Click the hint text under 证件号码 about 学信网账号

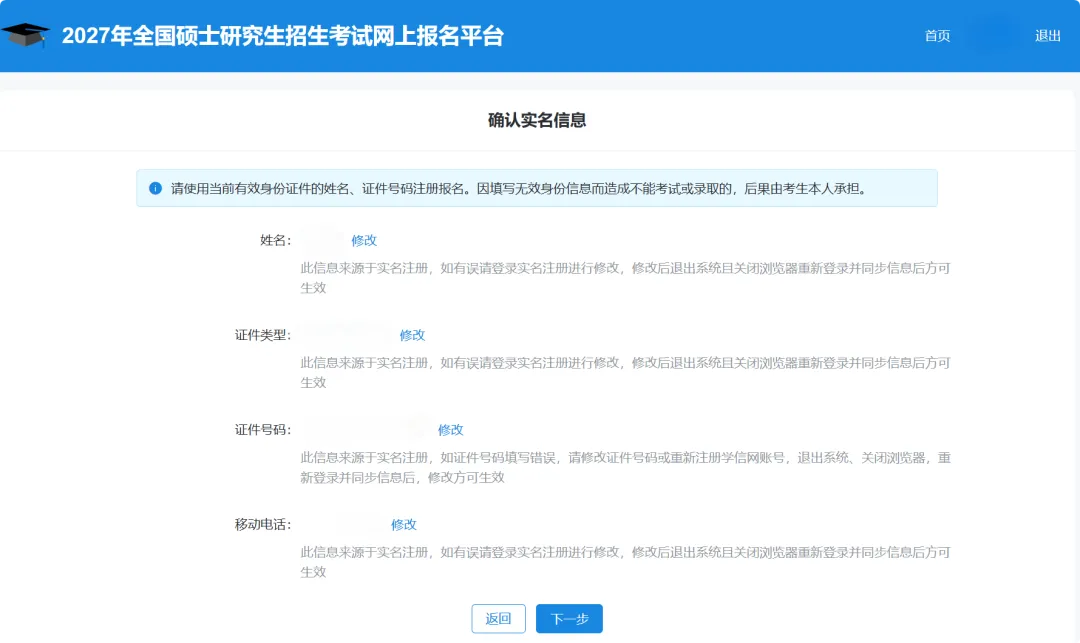(x=625, y=467)
